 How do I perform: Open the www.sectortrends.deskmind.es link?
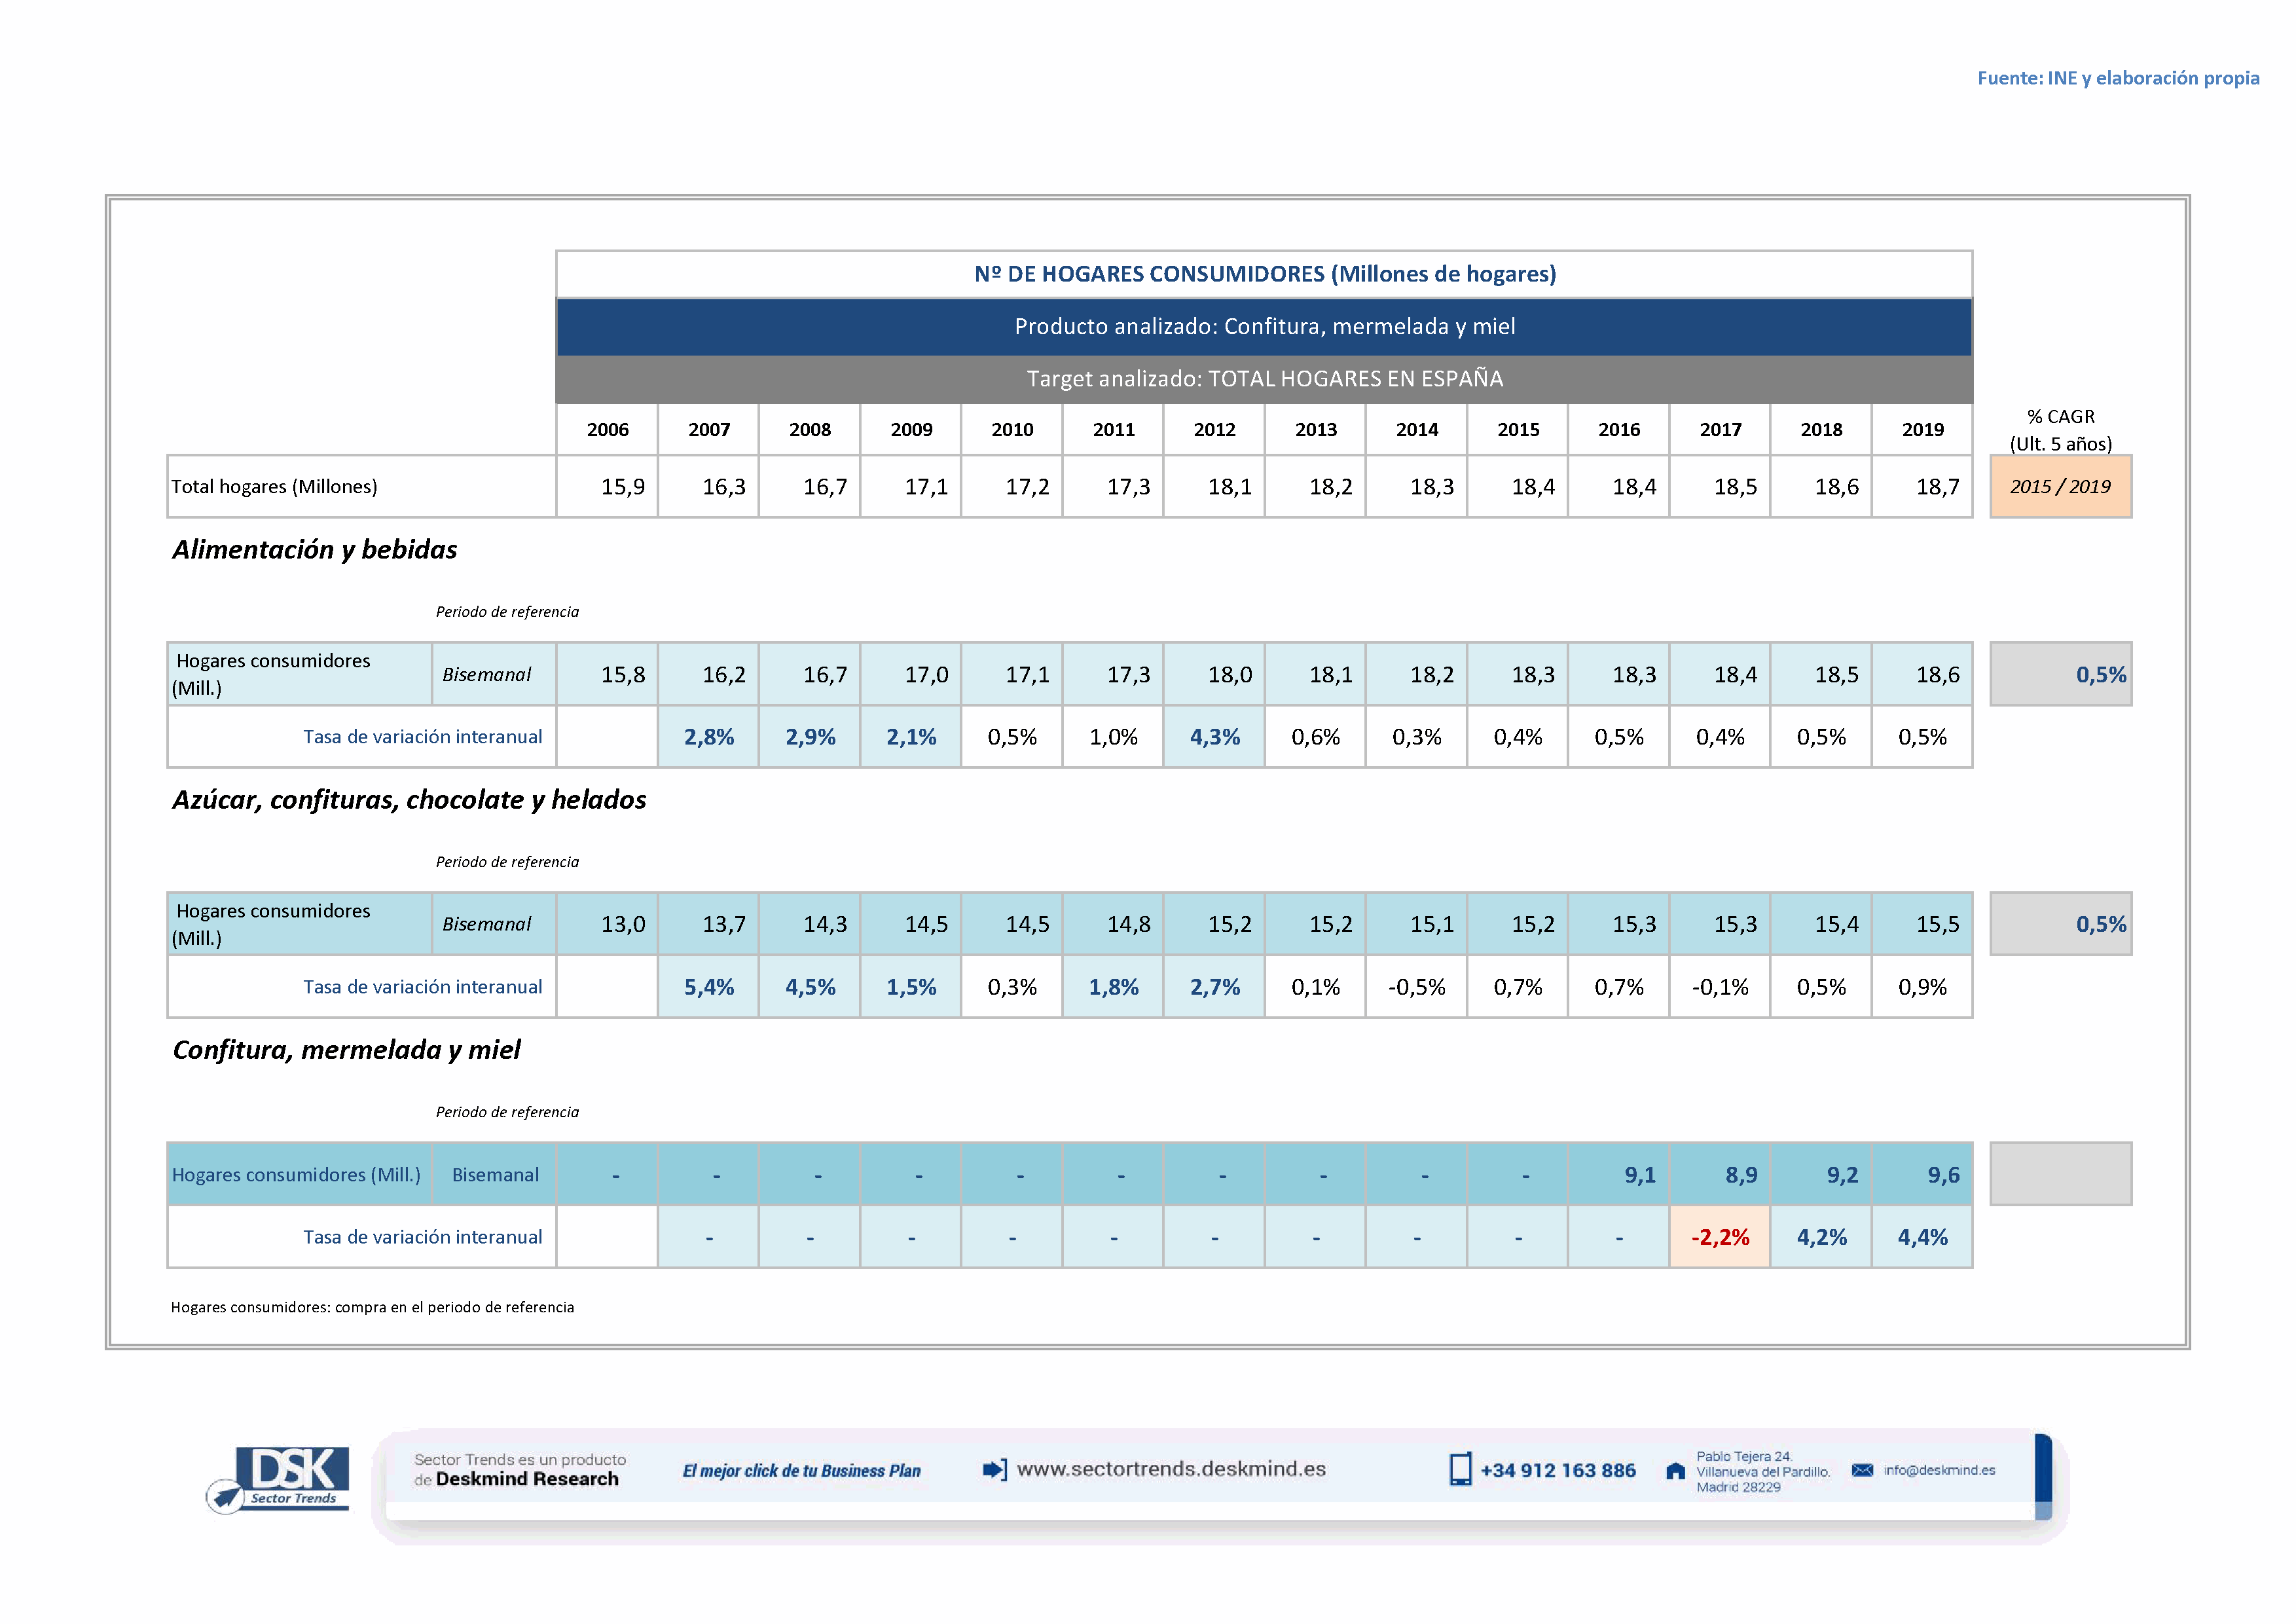1171,1469
